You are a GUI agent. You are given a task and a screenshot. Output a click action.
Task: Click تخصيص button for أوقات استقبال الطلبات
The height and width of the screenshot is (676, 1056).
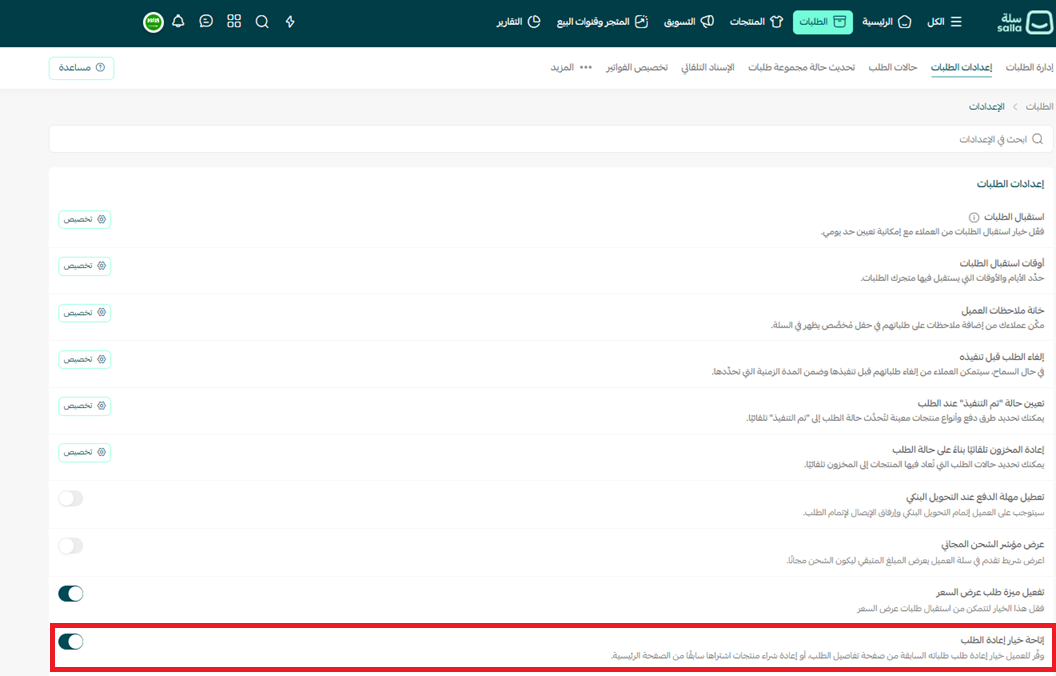click(85, 266)
